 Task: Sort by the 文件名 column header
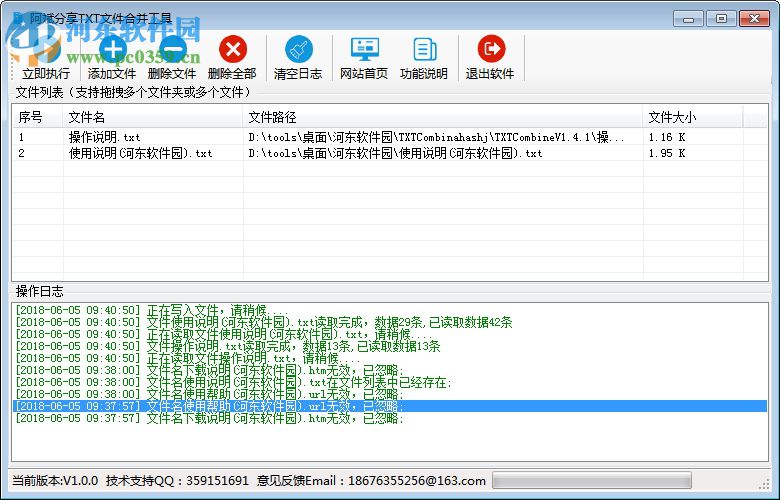[153, 117]
